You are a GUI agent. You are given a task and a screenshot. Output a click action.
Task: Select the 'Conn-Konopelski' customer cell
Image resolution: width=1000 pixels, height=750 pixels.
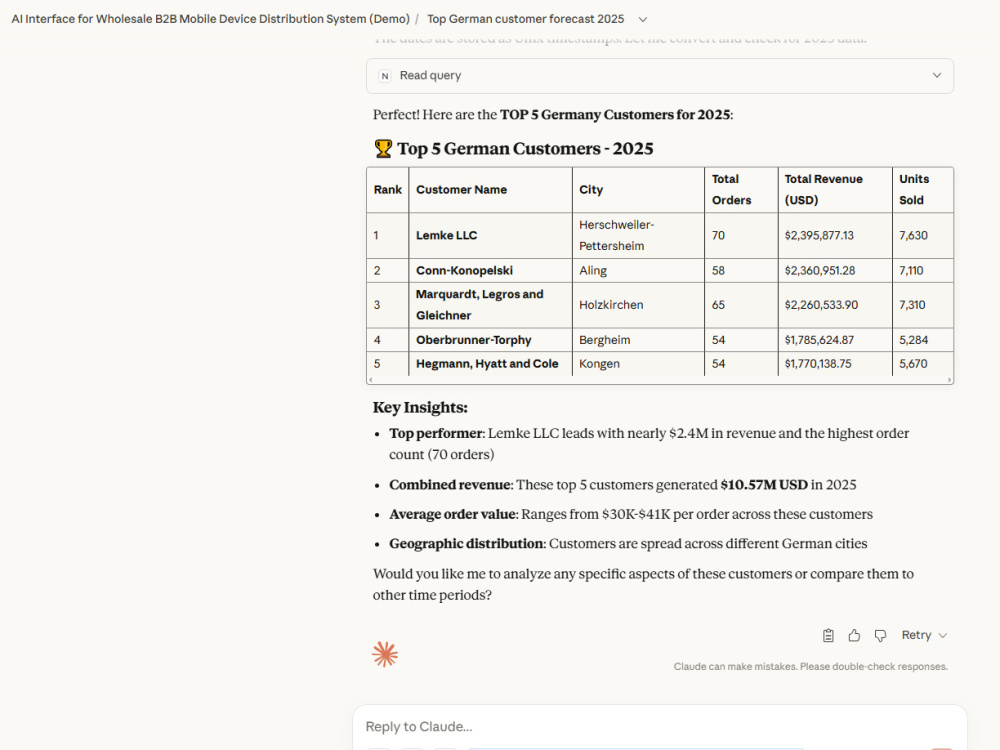pyautogui.click(x=490, y=270)
